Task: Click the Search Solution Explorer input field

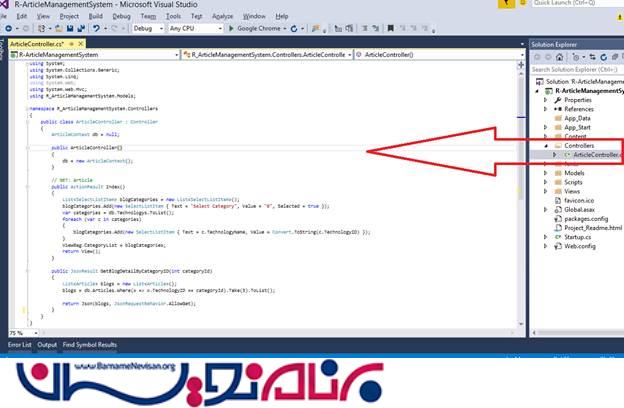Action: click(x=577, y=69)
